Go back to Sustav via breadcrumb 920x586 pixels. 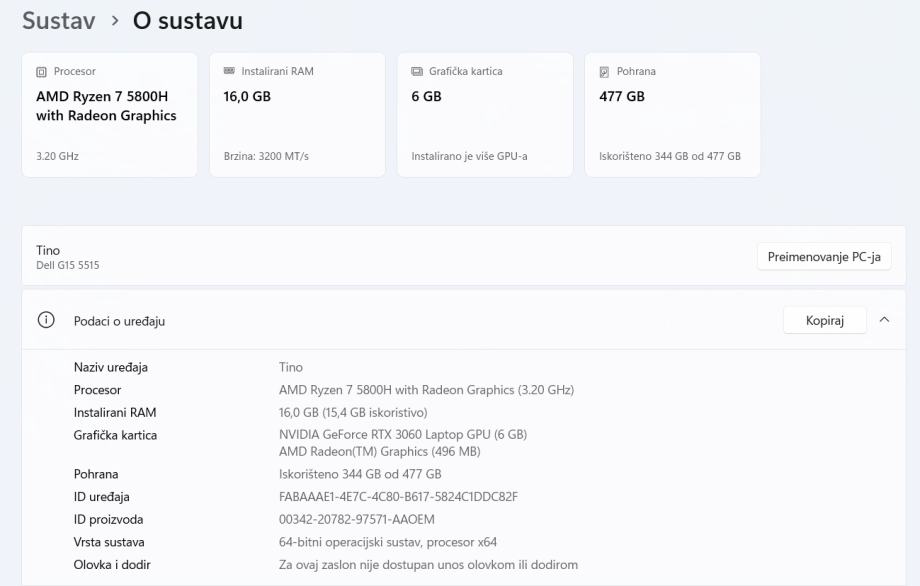(x=58, y=21)
